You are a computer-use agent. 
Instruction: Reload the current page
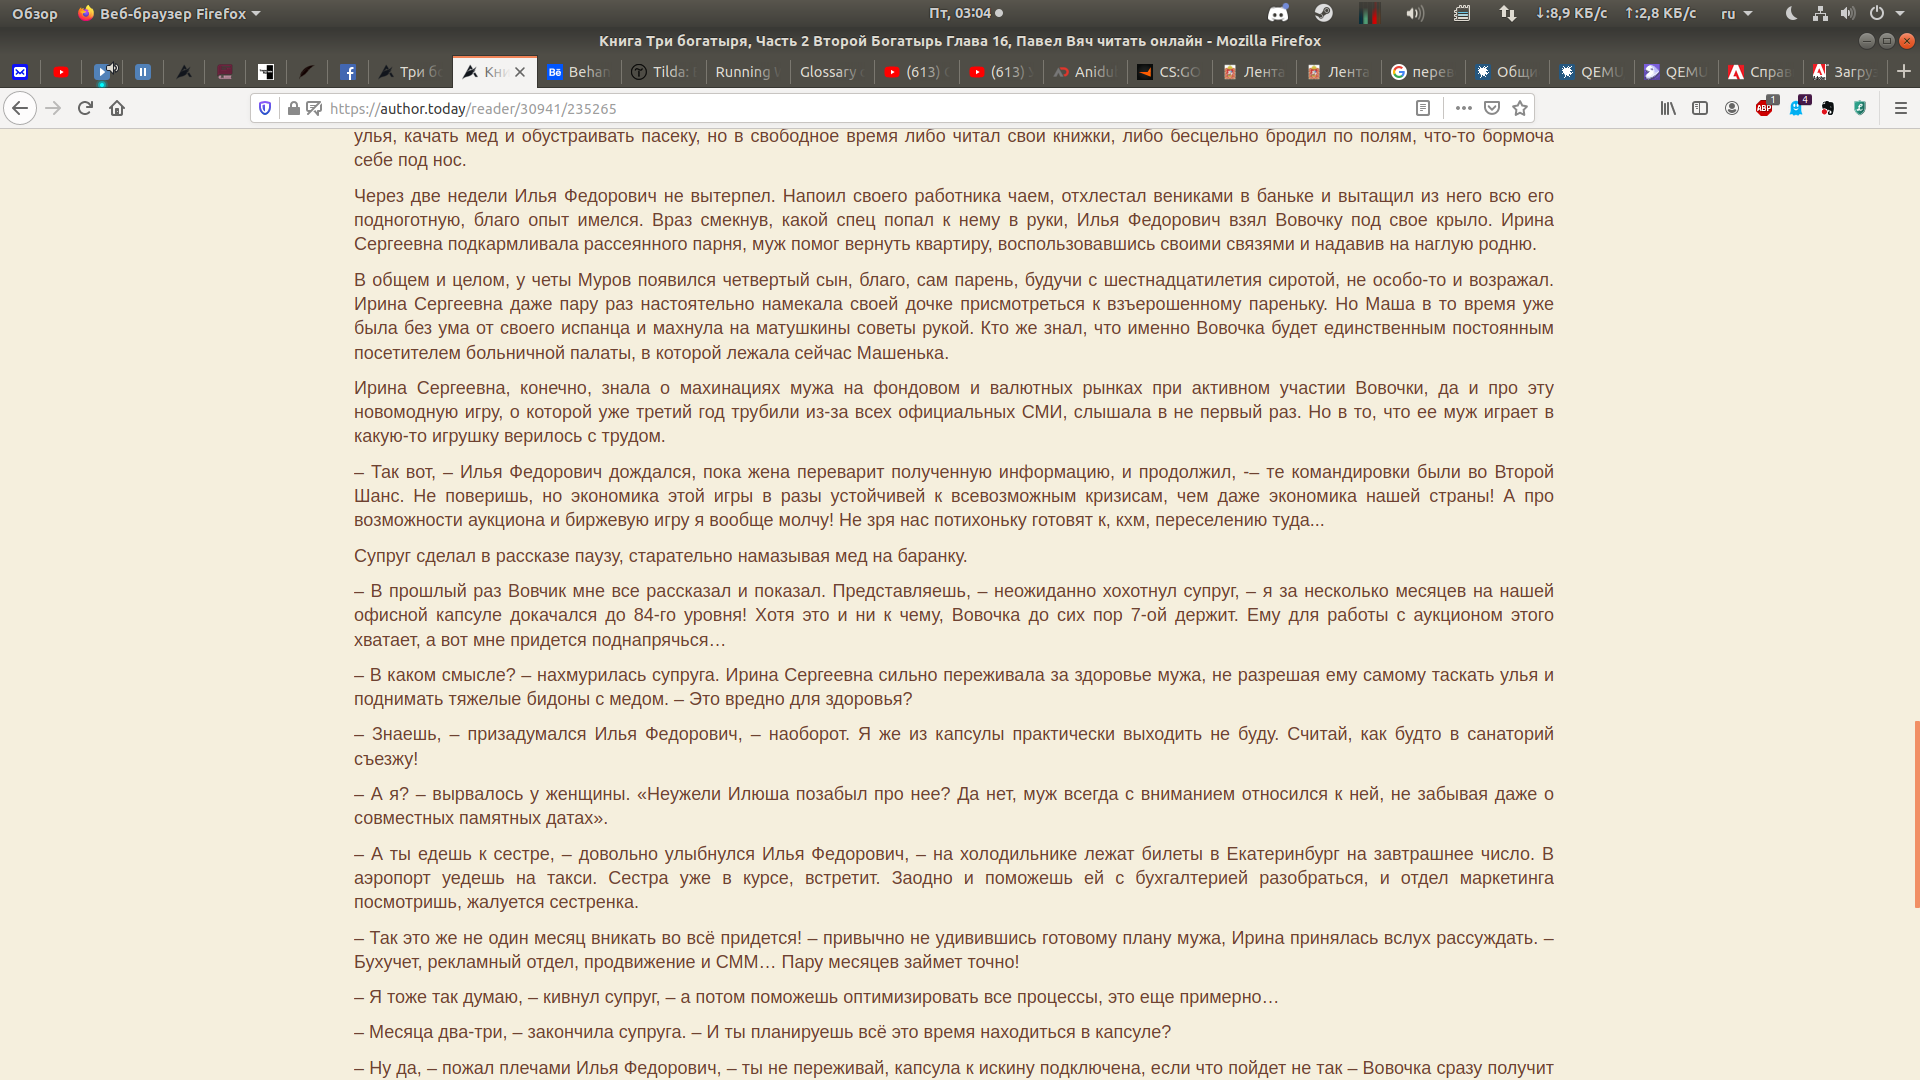(85, 108)
